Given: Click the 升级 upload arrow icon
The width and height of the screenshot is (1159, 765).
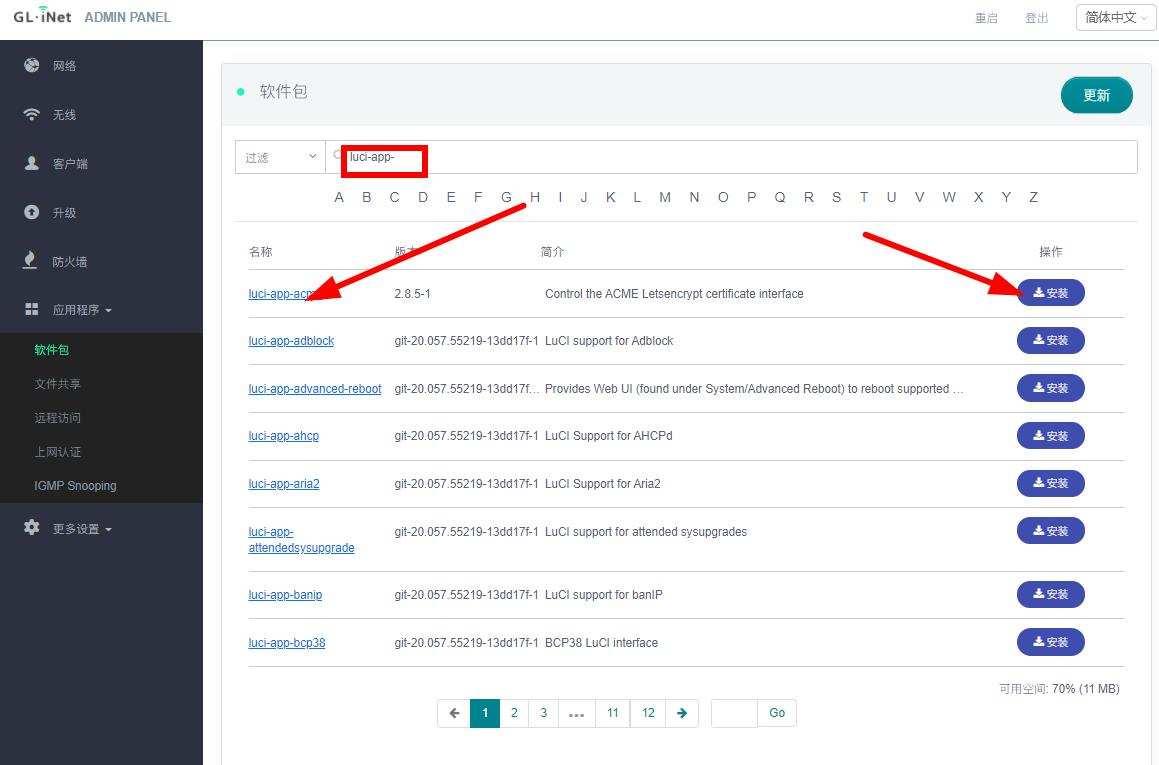Looking at the screenshot, I should (31, 212).
